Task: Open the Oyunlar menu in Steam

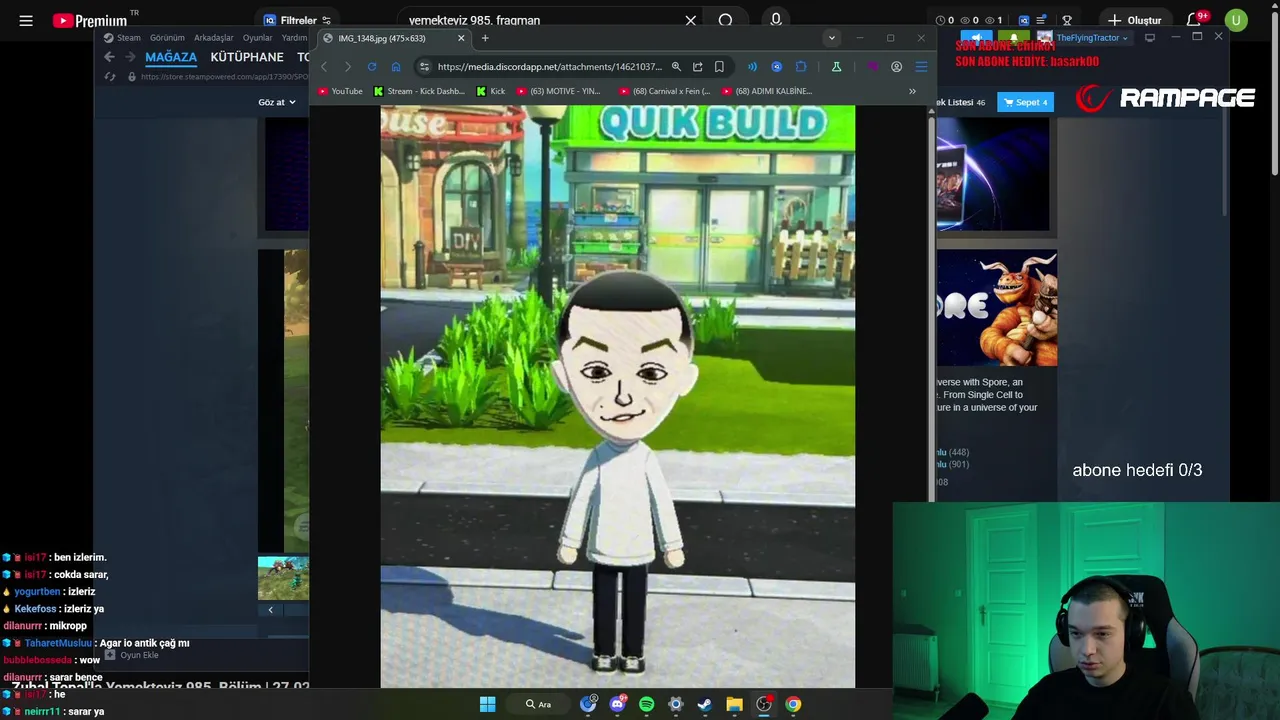Action: [257, 38]
